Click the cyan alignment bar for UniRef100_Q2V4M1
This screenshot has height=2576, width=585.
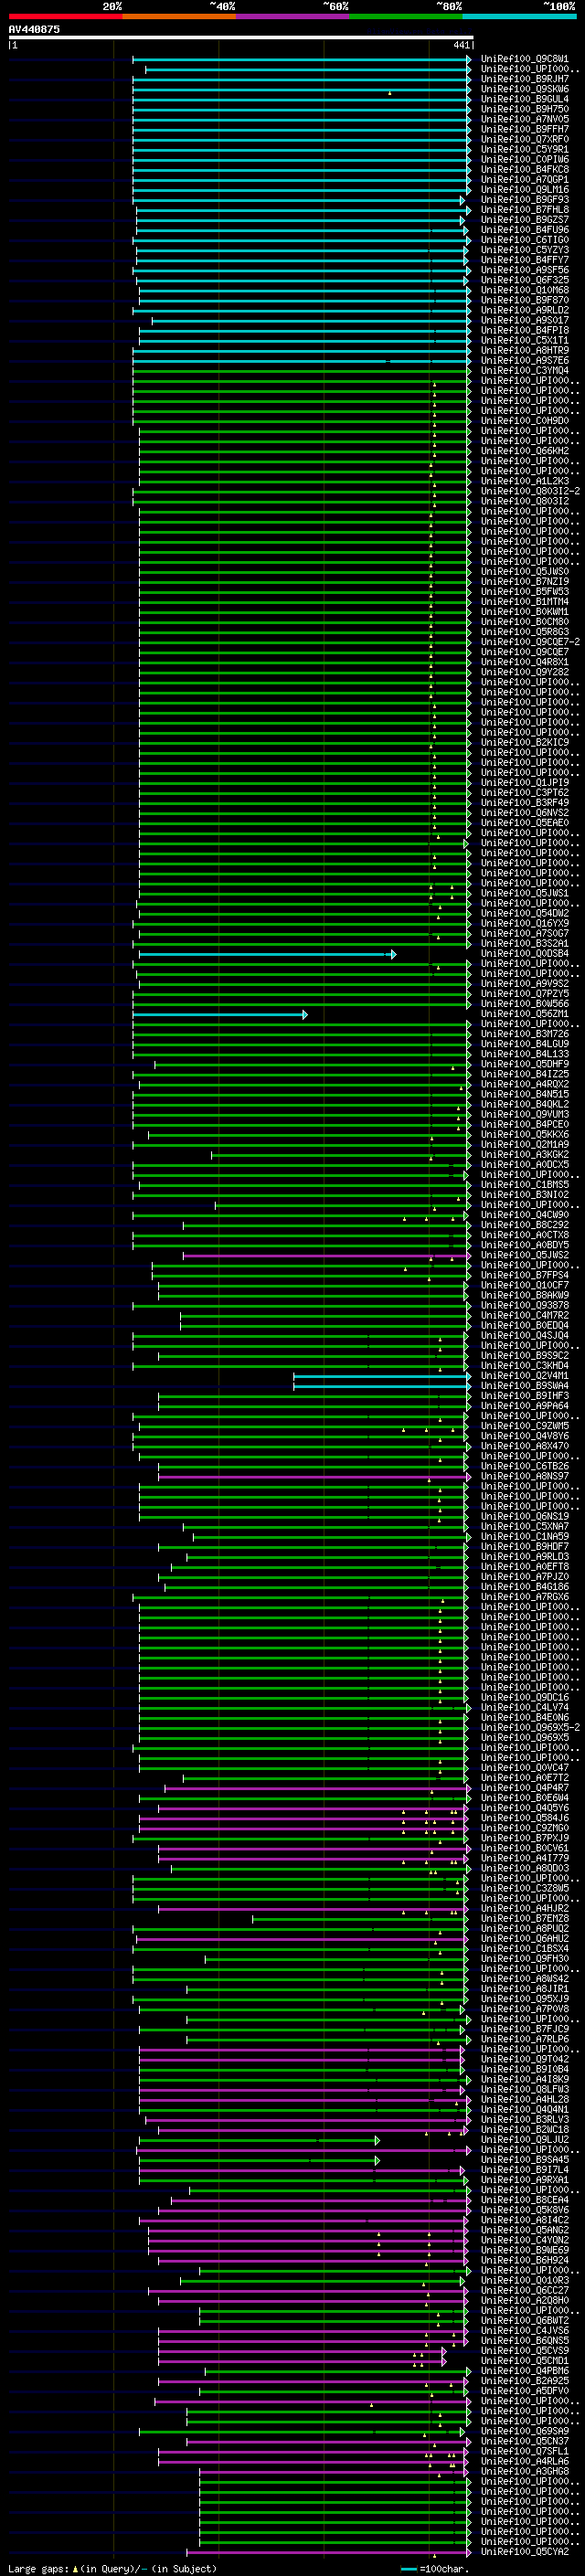[381, 1376]
